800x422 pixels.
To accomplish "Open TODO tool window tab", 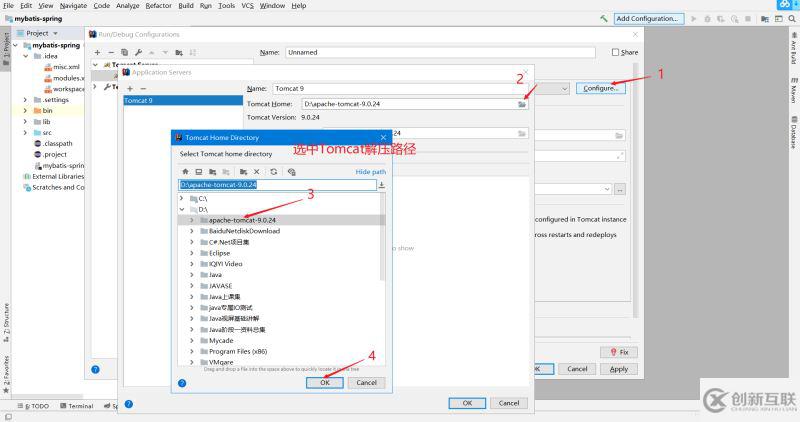I will (x=34, y=406).
